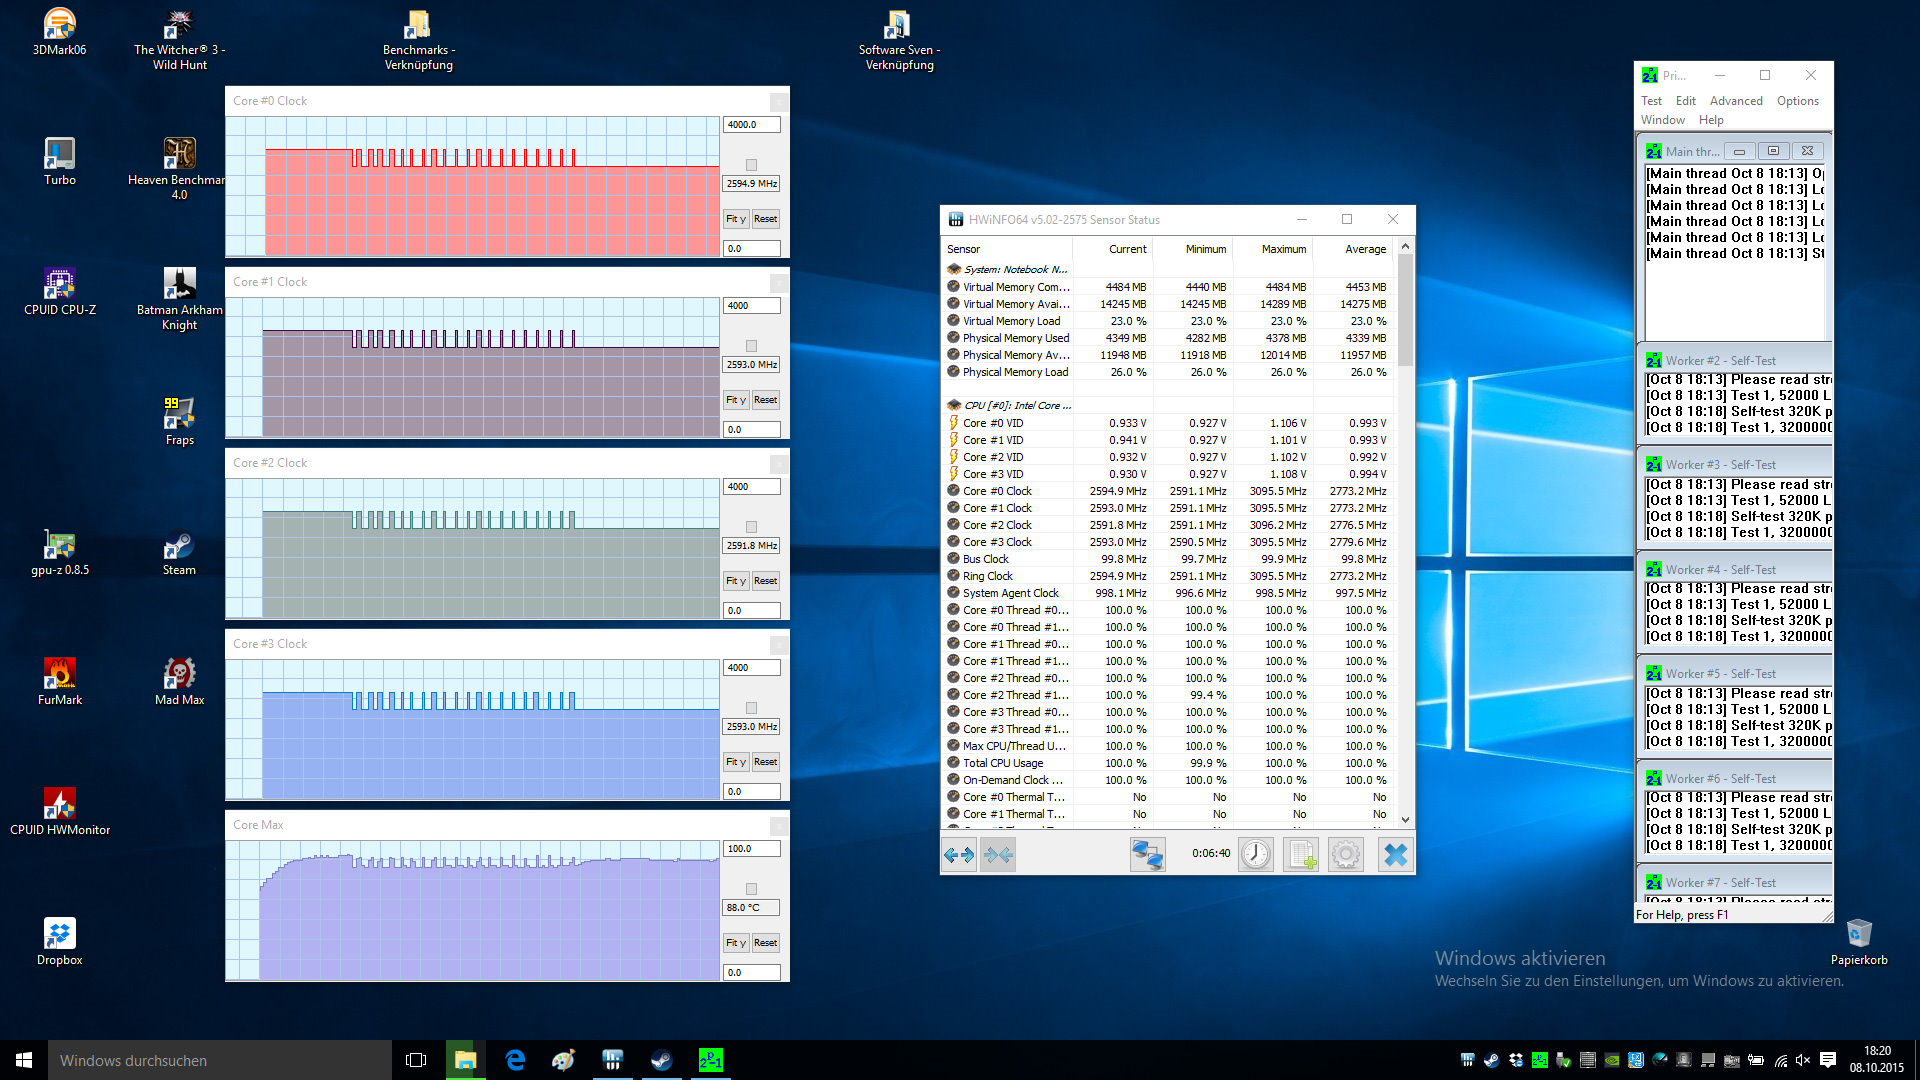Open the Prime95 Test menu
Screen dimensions: 1920x1080
pos(1651,101)
